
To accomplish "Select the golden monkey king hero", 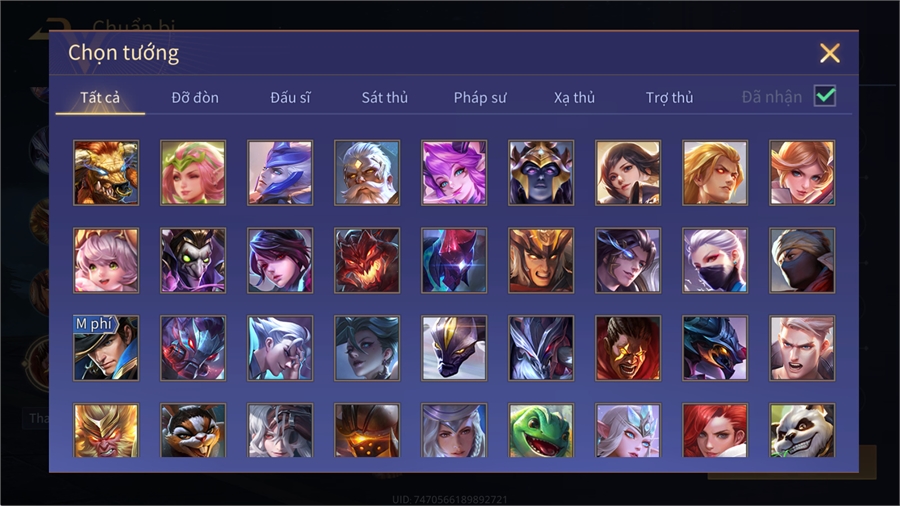I will [106, 430].
